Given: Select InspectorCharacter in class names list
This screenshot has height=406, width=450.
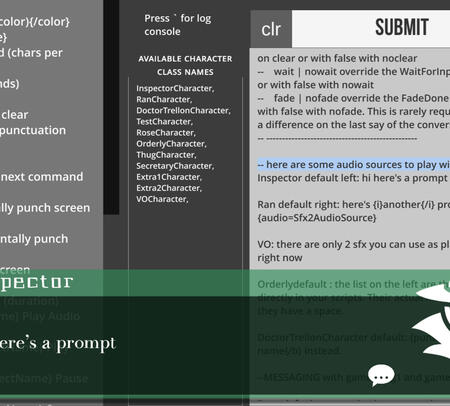Looking at the screenshot, I should (x=175, y=88).
